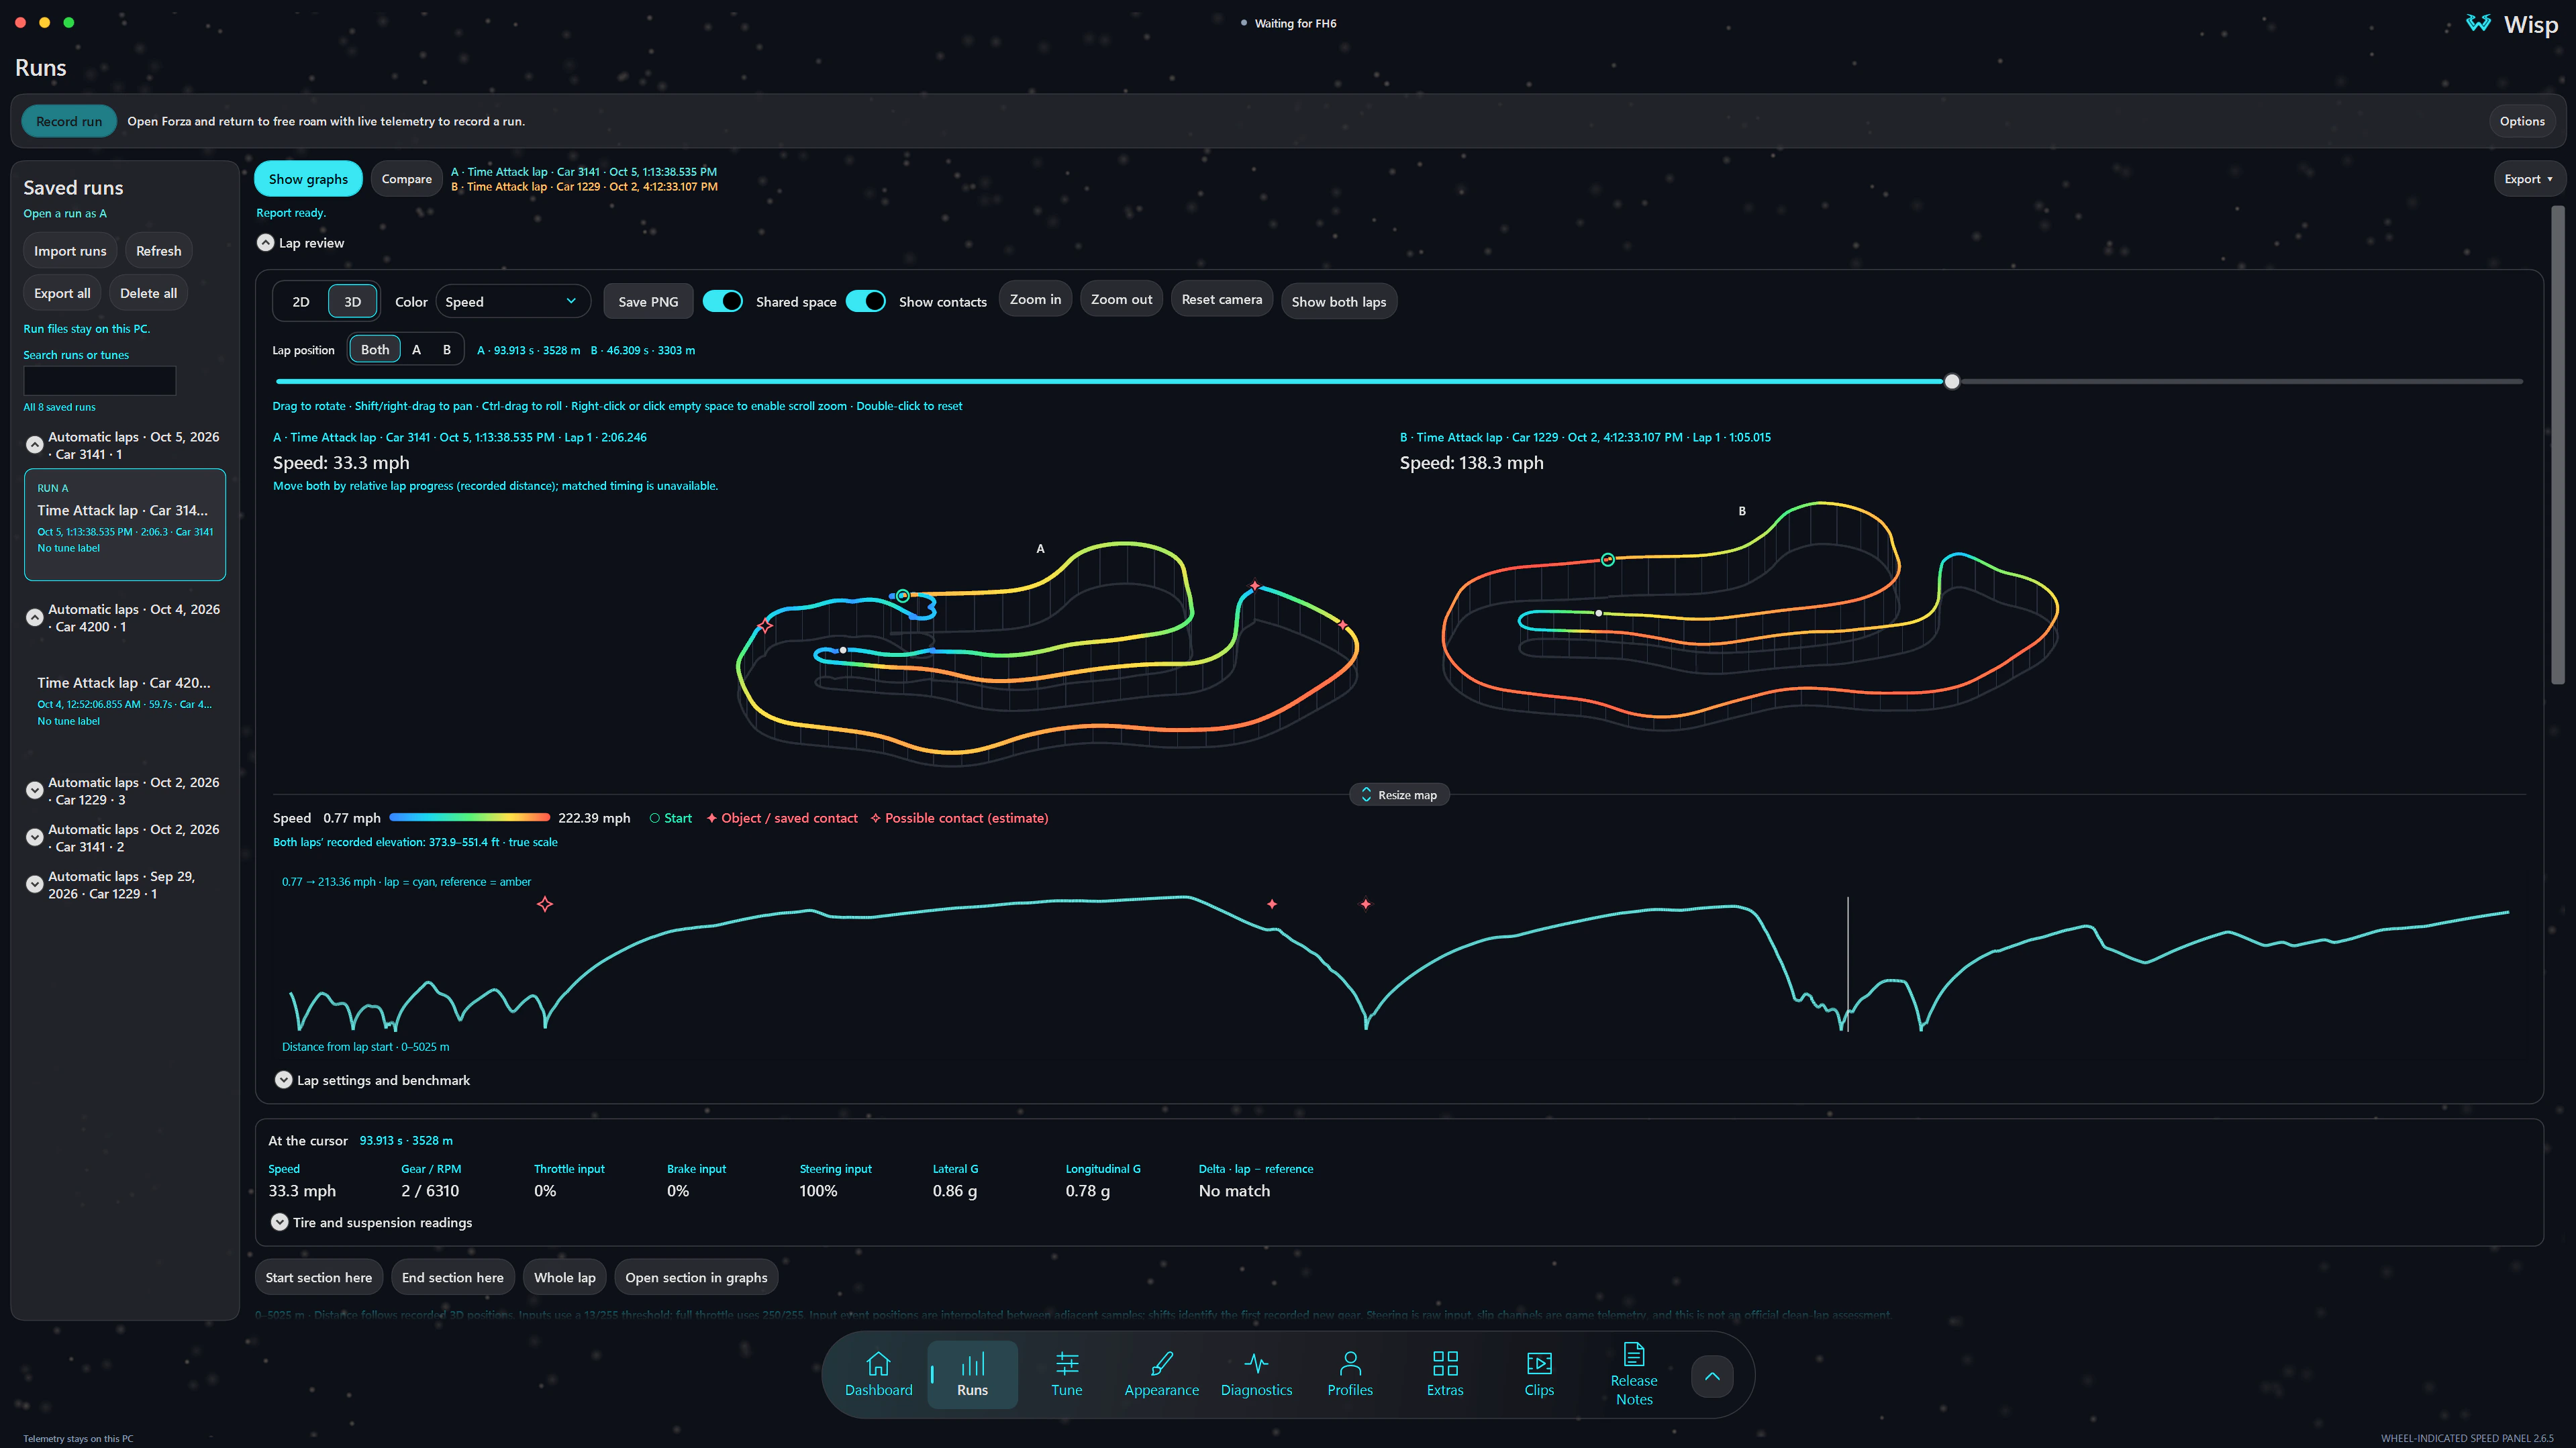Set lap position to Both

[374, 349]
